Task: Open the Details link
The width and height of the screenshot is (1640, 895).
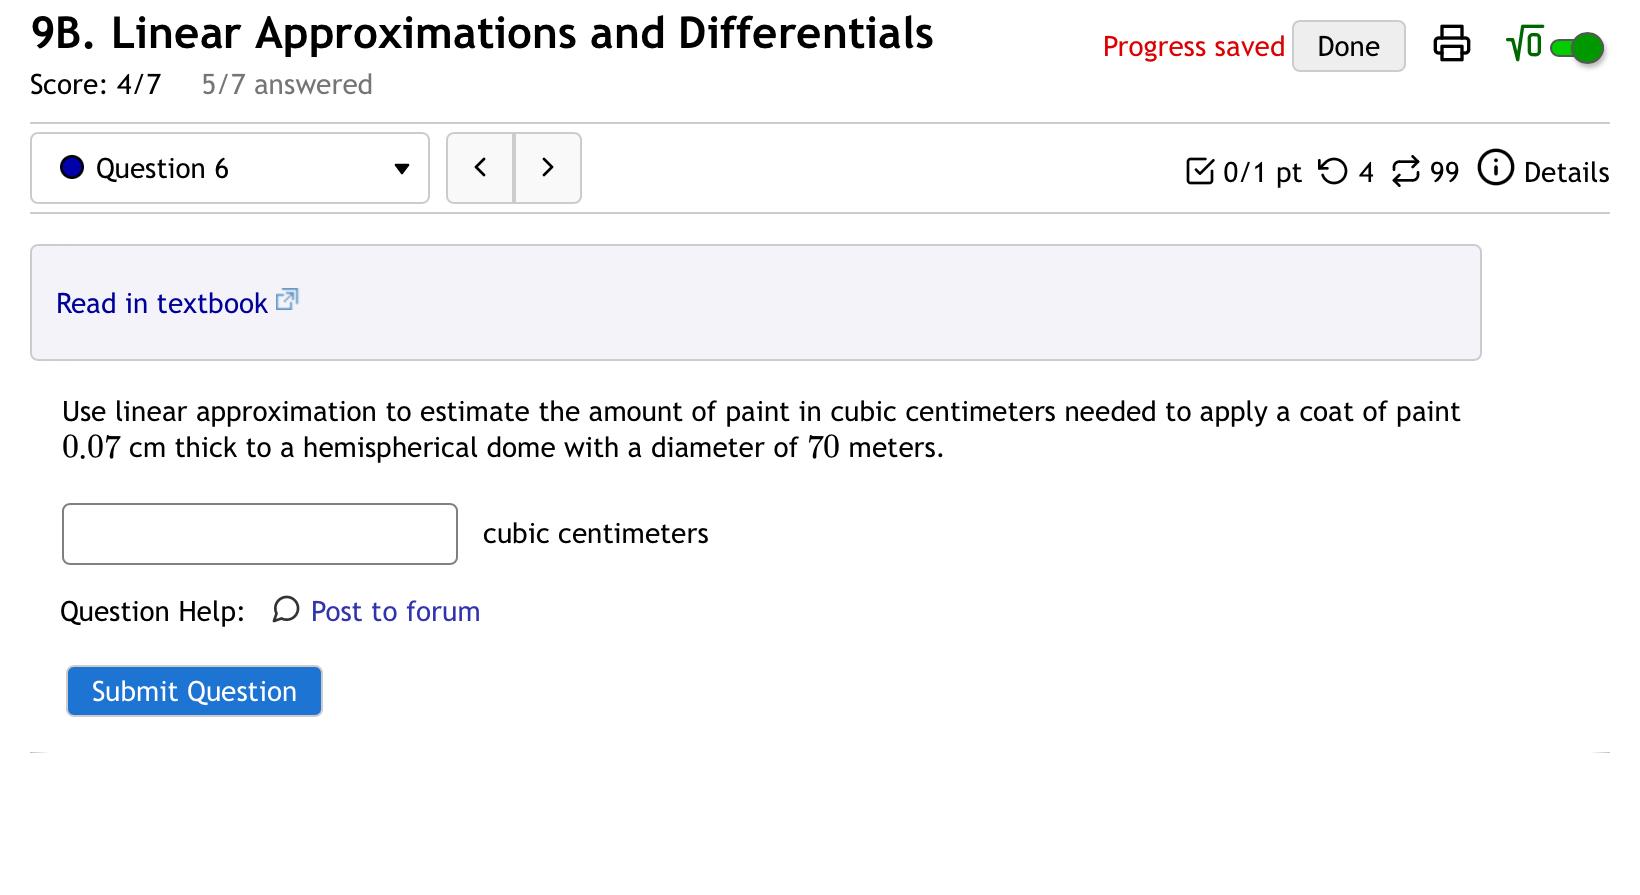Action: click(x=1565, y=172)
